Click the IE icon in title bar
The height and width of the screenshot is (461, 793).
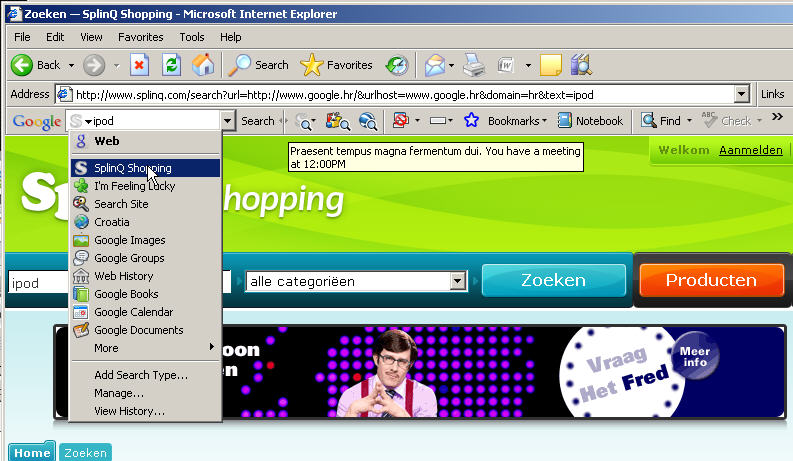[x=14, y=14]
